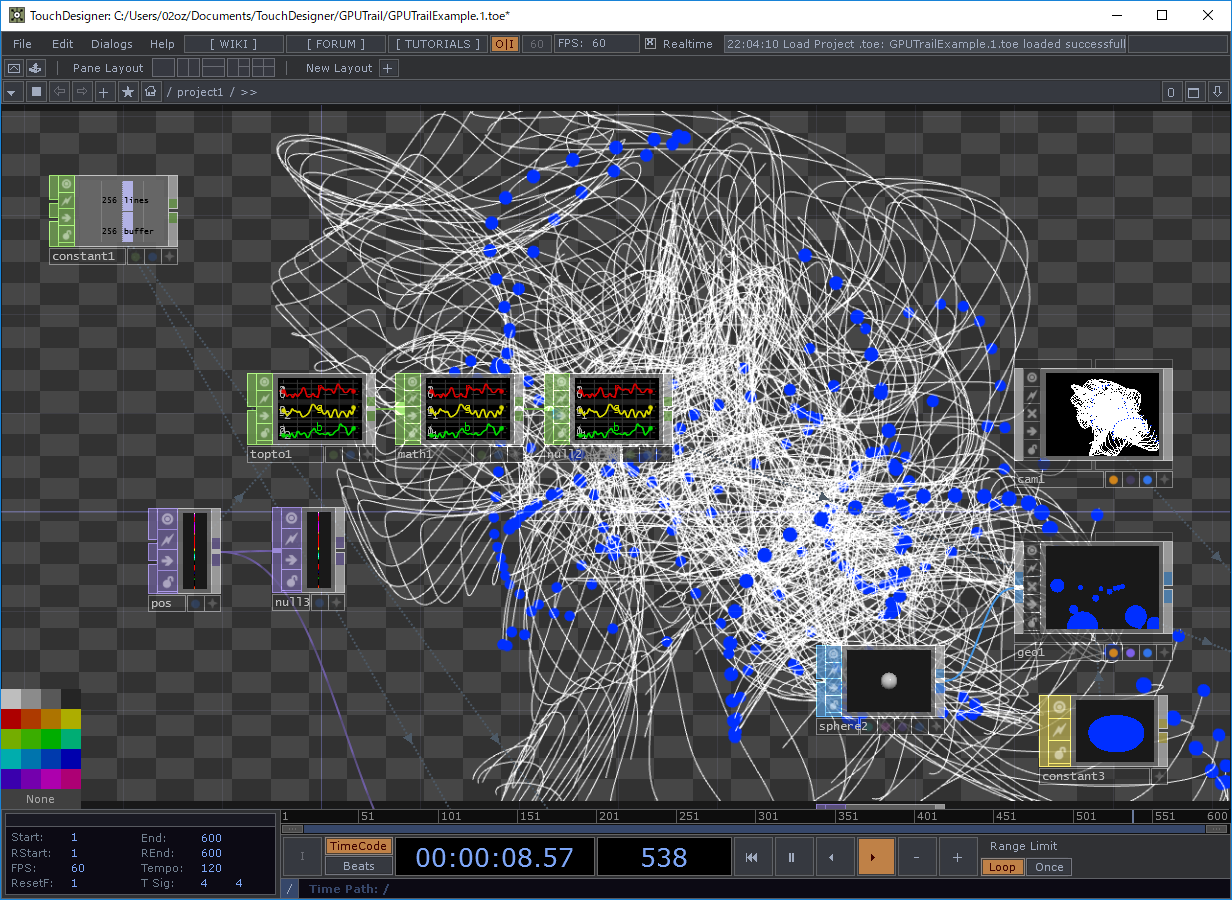The width and height of the screenshot is (1232, 900).
Task: Toggle the O|I power button
Action: [505, 44]
